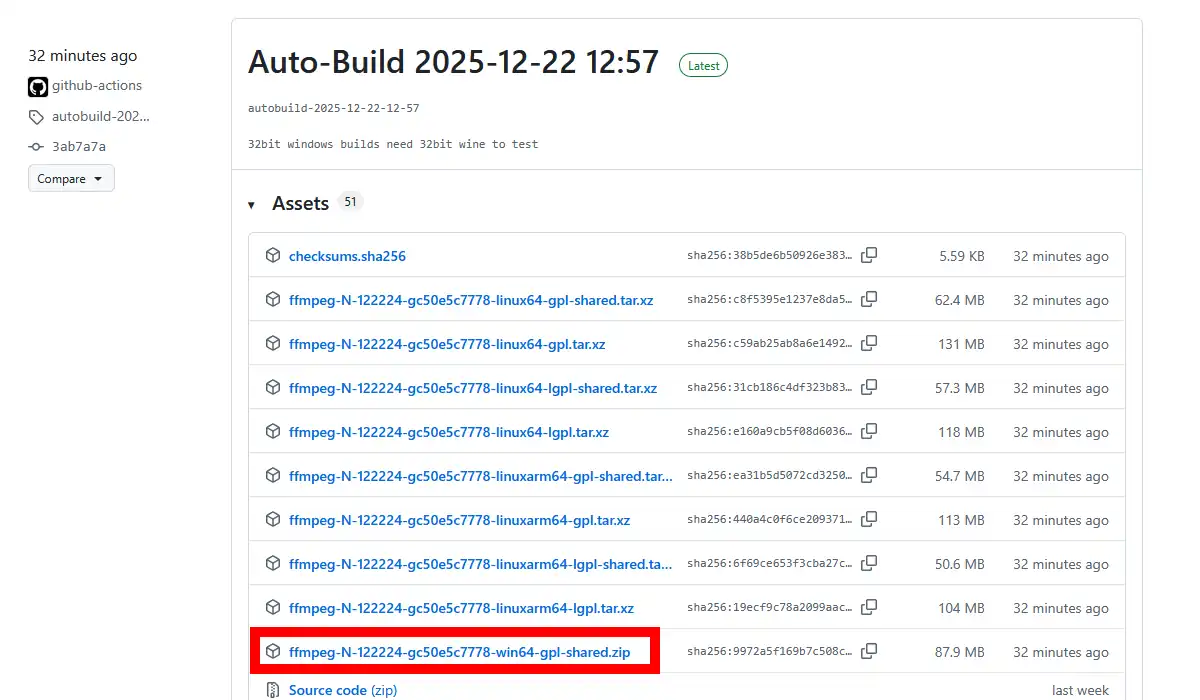Open the Compare dropdown
The height and width of the screenshot is (700, 1200).
click(71, 179)
